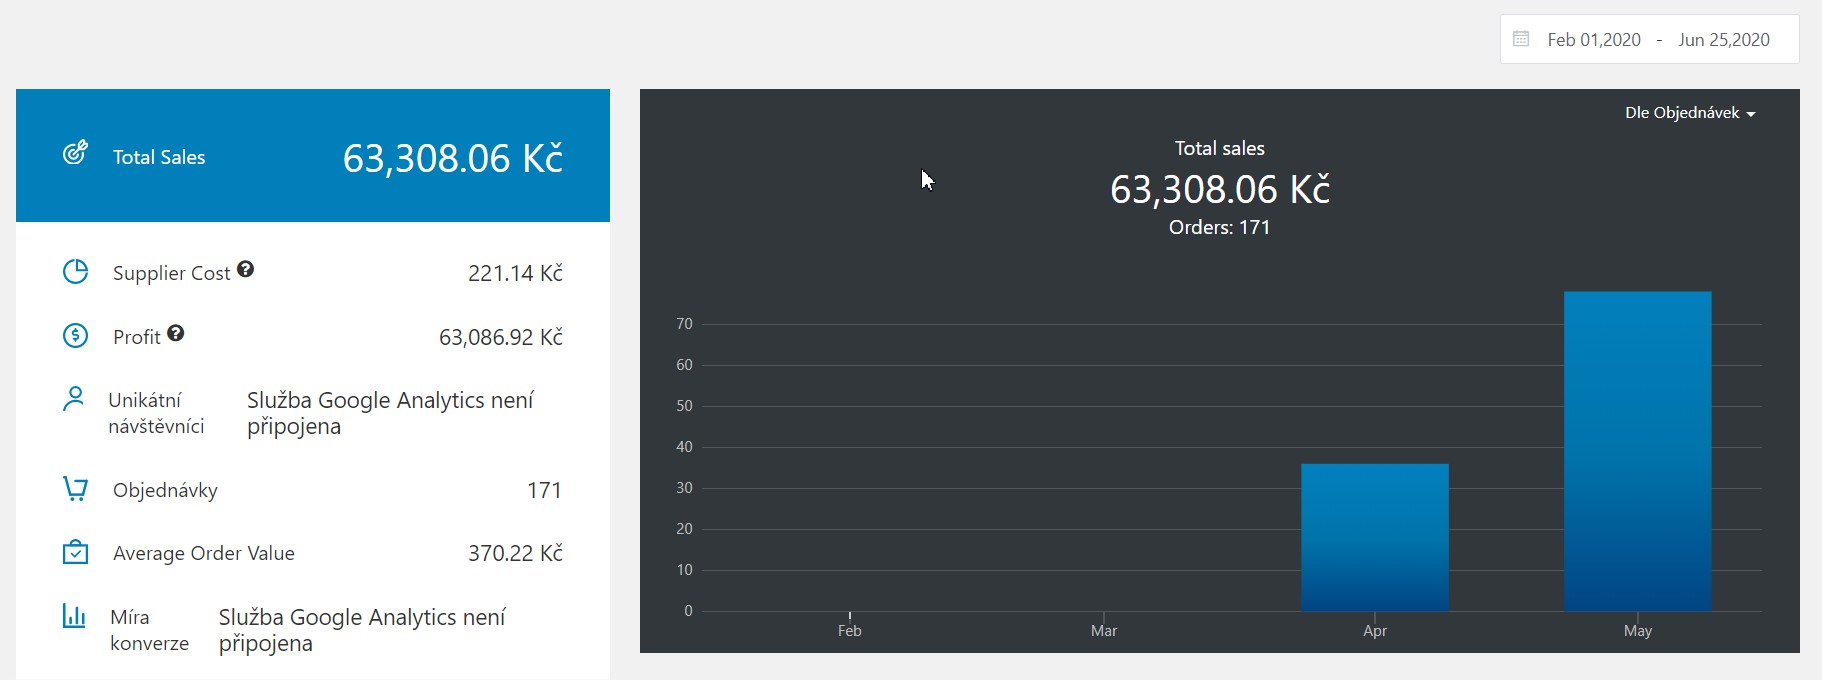Click the Míra konverze label

[x=149, y=630]
